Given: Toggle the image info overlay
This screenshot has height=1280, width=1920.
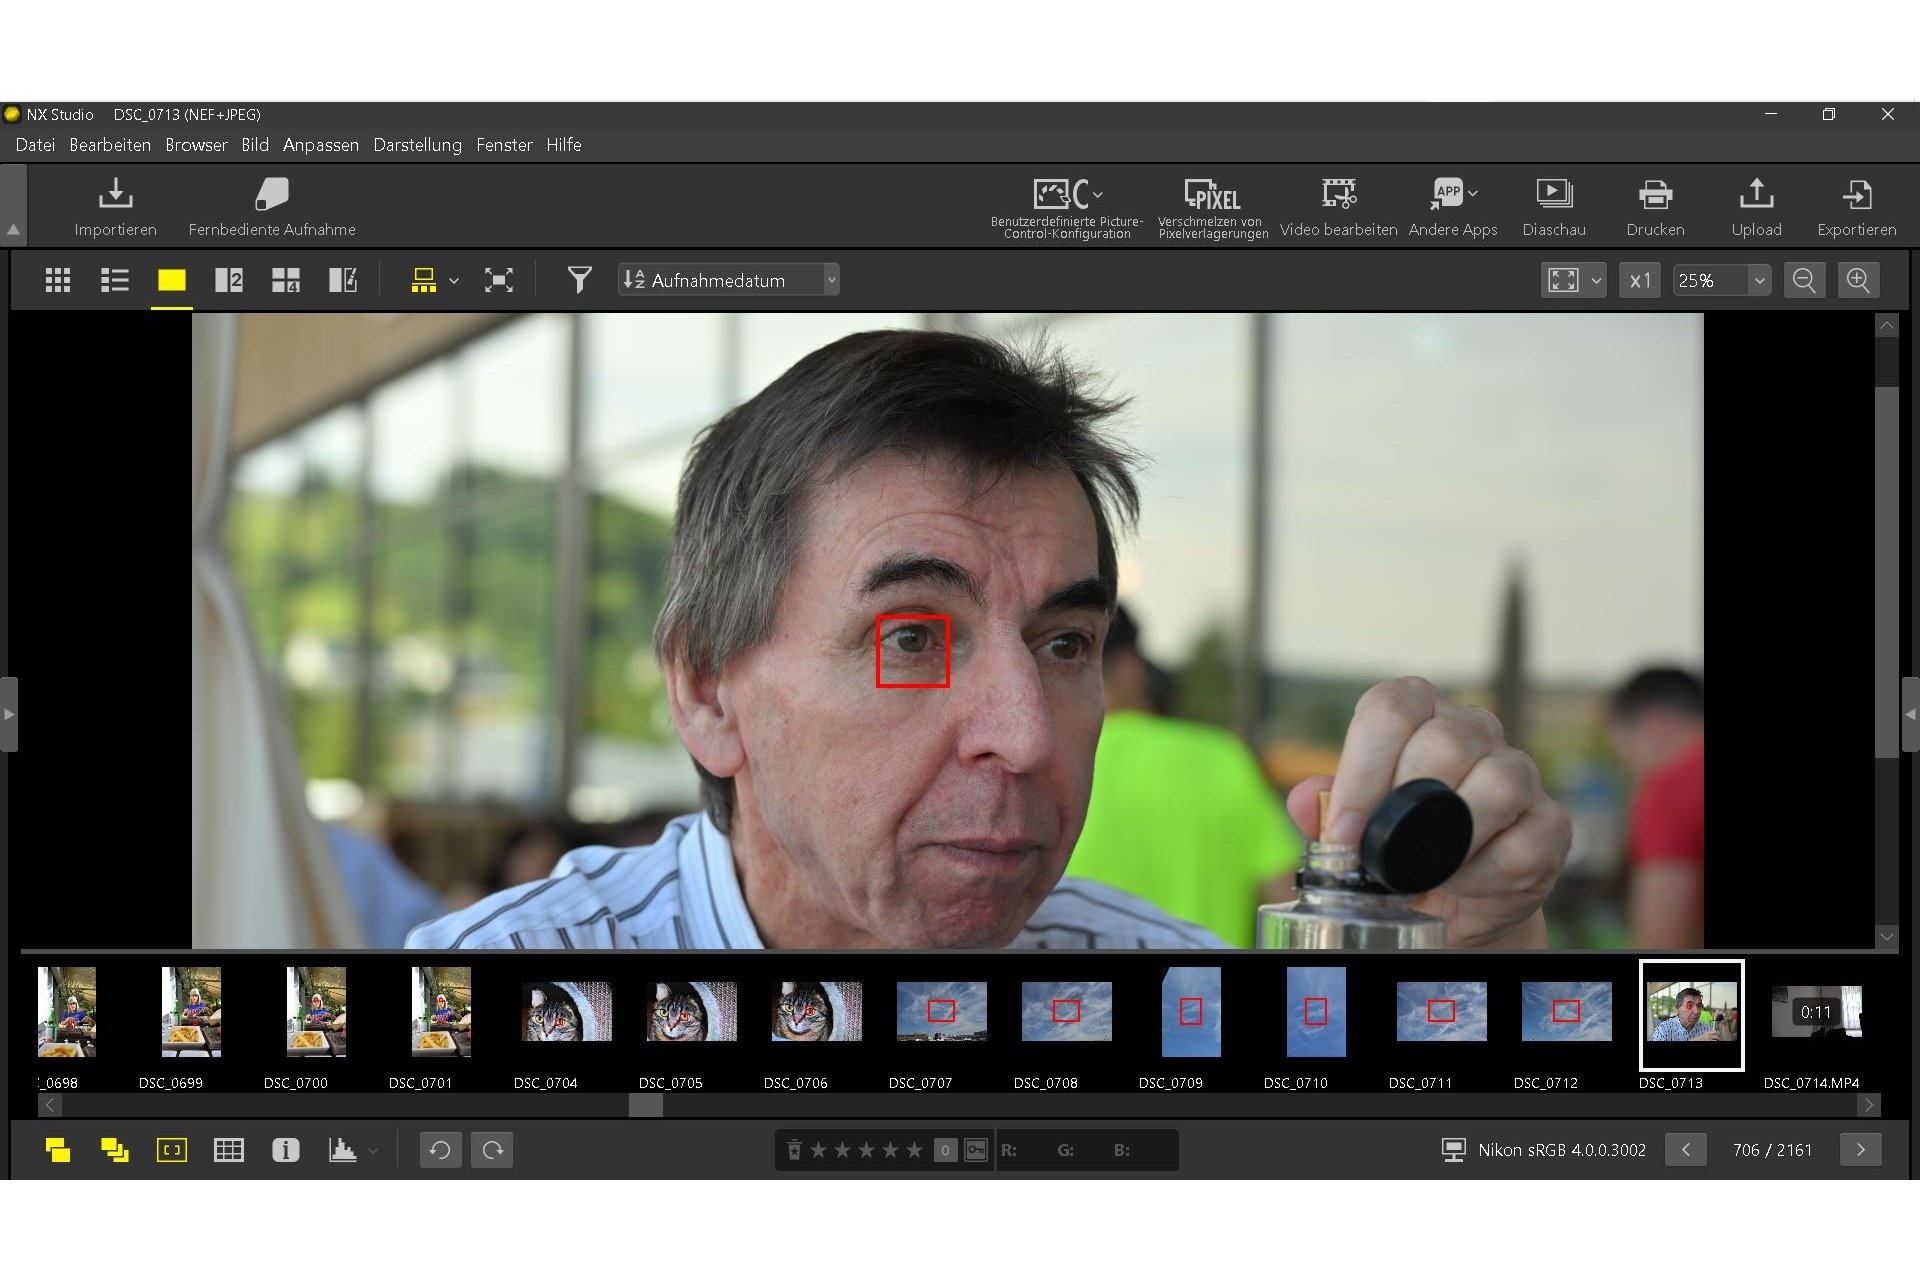Looking at the screenshot, I should (x=286, y=1150).
